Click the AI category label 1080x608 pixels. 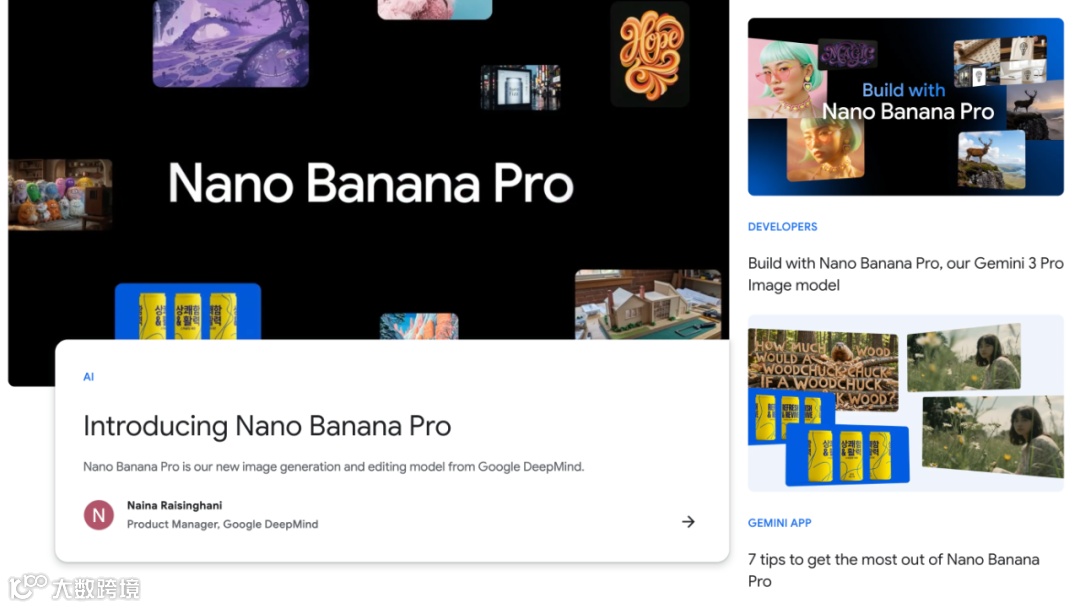tap(88, 377)
